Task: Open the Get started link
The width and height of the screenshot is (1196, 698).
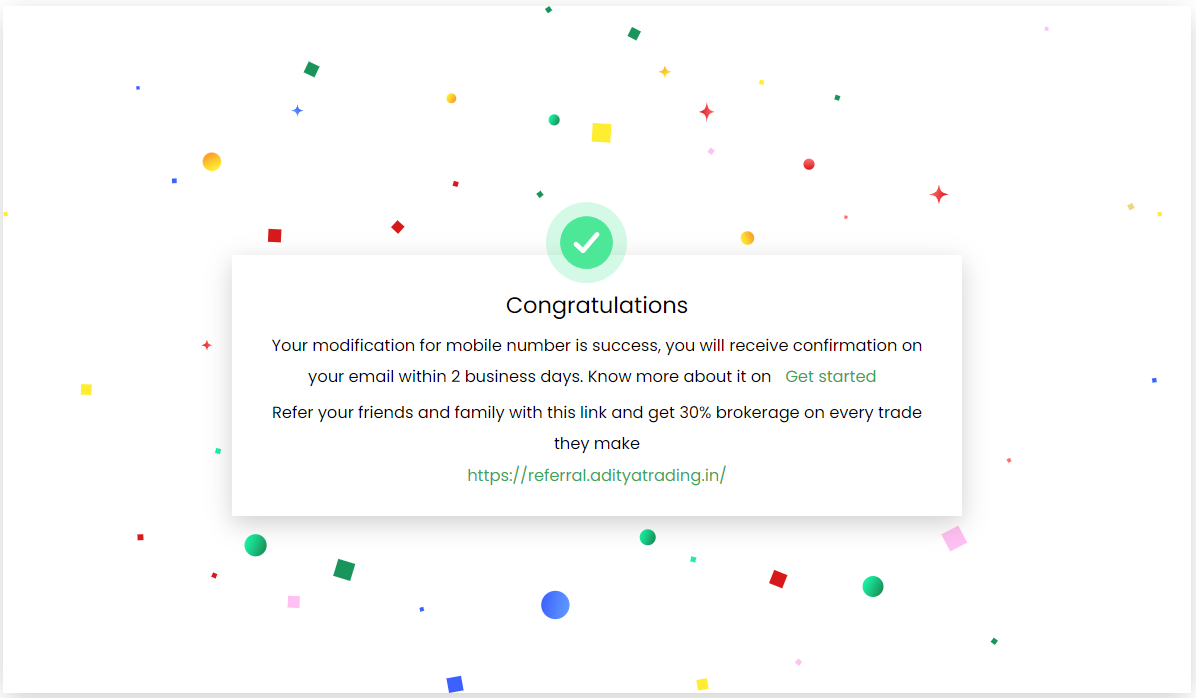Action: pos(830,377)
